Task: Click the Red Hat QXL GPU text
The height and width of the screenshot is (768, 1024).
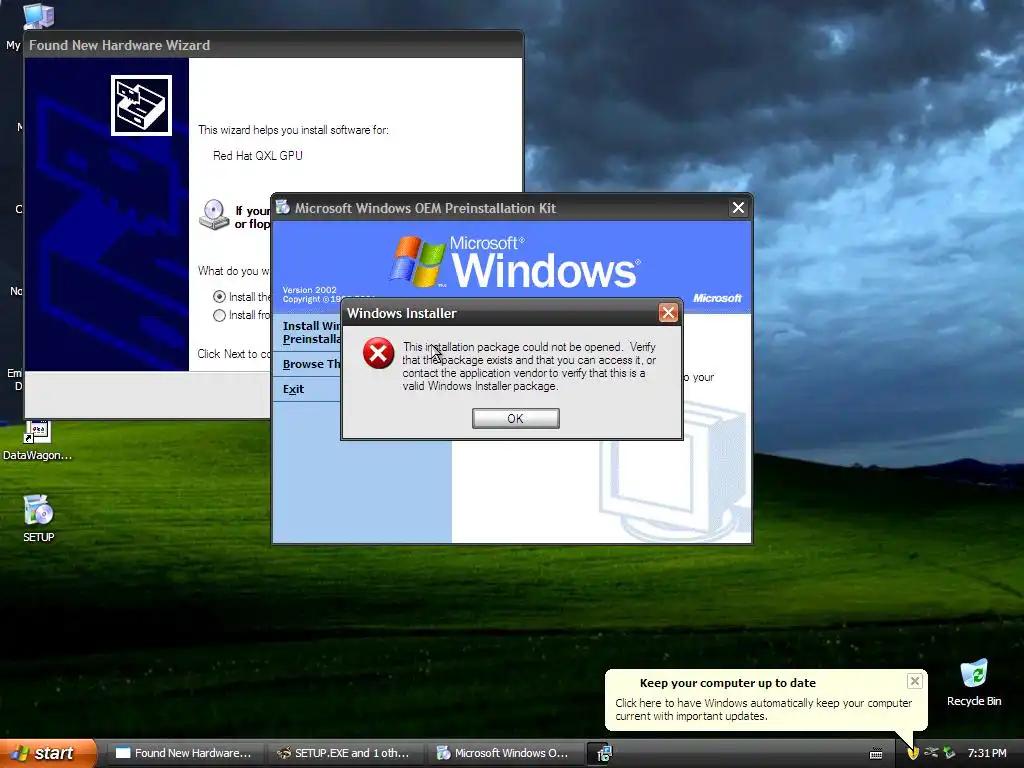Action: [x=257, y=155]
